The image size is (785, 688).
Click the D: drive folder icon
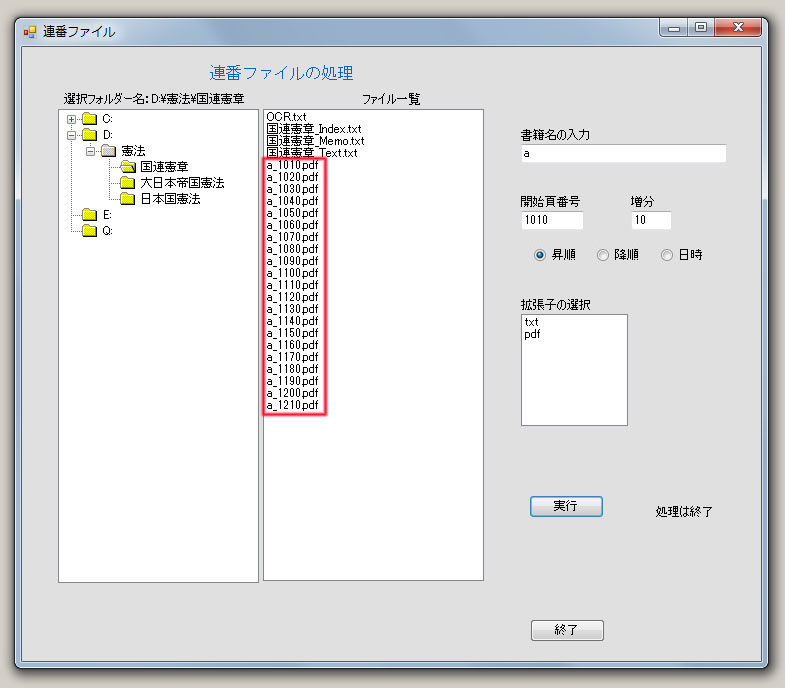(90, 135)
